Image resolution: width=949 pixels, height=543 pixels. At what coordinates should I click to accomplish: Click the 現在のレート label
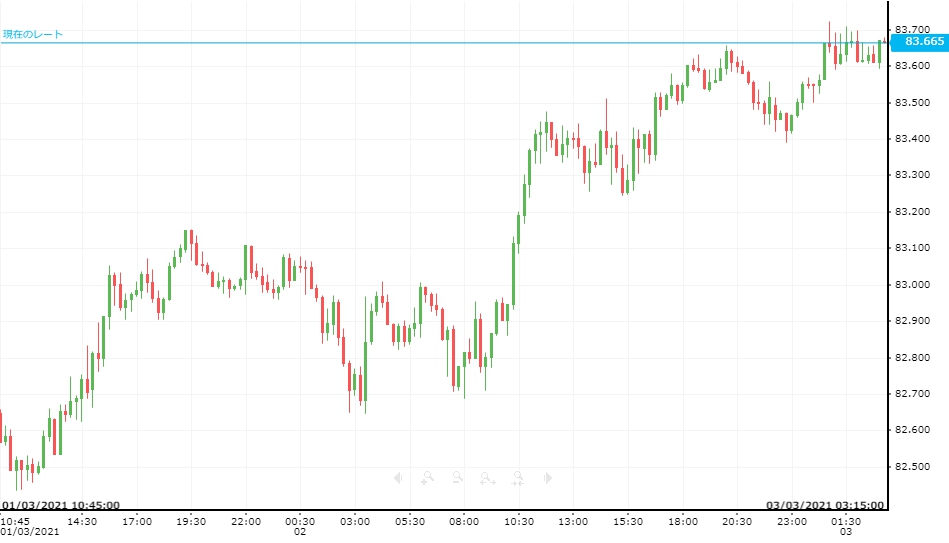(33, 35)
